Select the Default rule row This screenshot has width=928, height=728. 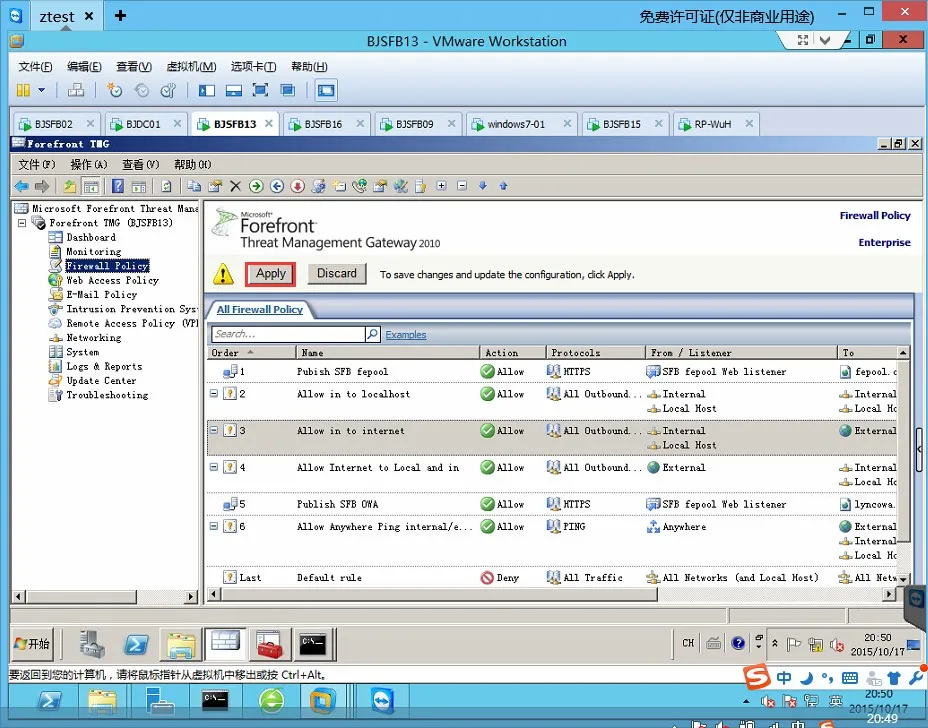tap(552, 578)
